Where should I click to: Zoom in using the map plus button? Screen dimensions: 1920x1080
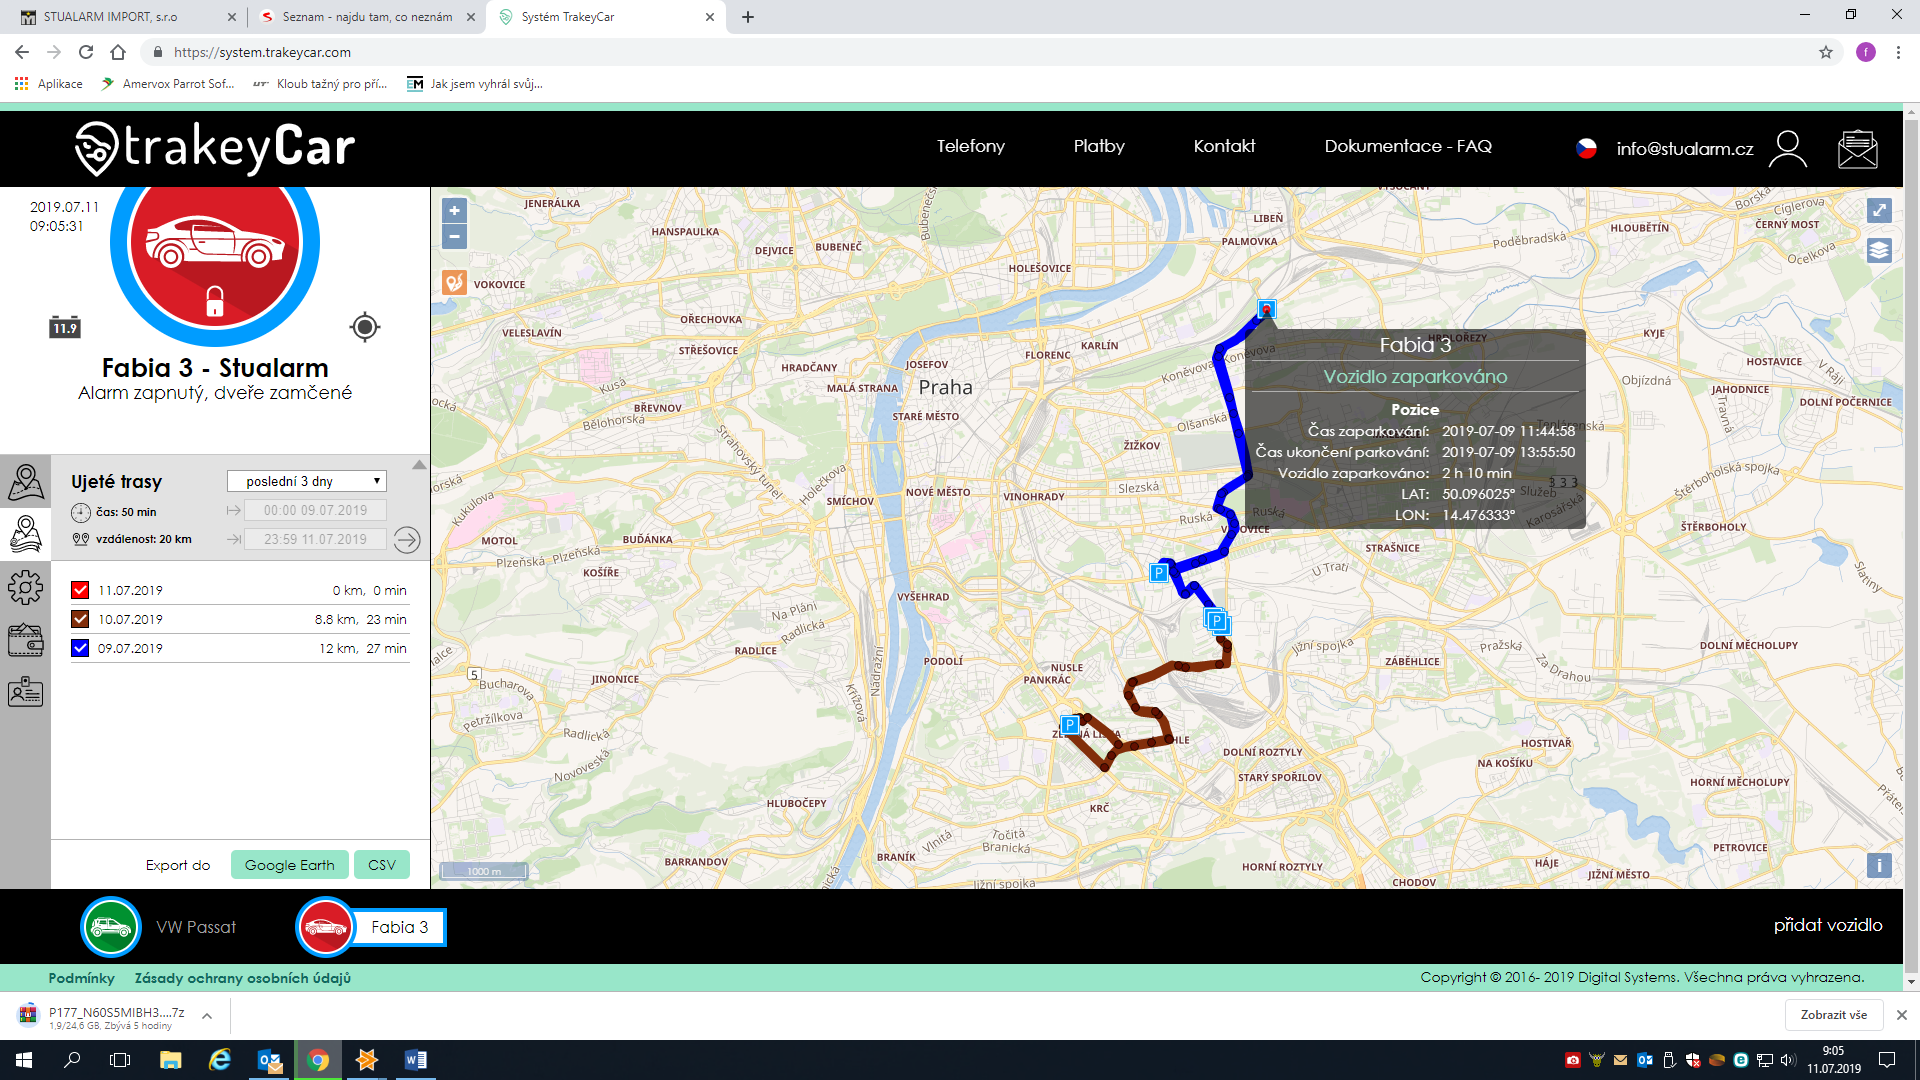point(455,211)
